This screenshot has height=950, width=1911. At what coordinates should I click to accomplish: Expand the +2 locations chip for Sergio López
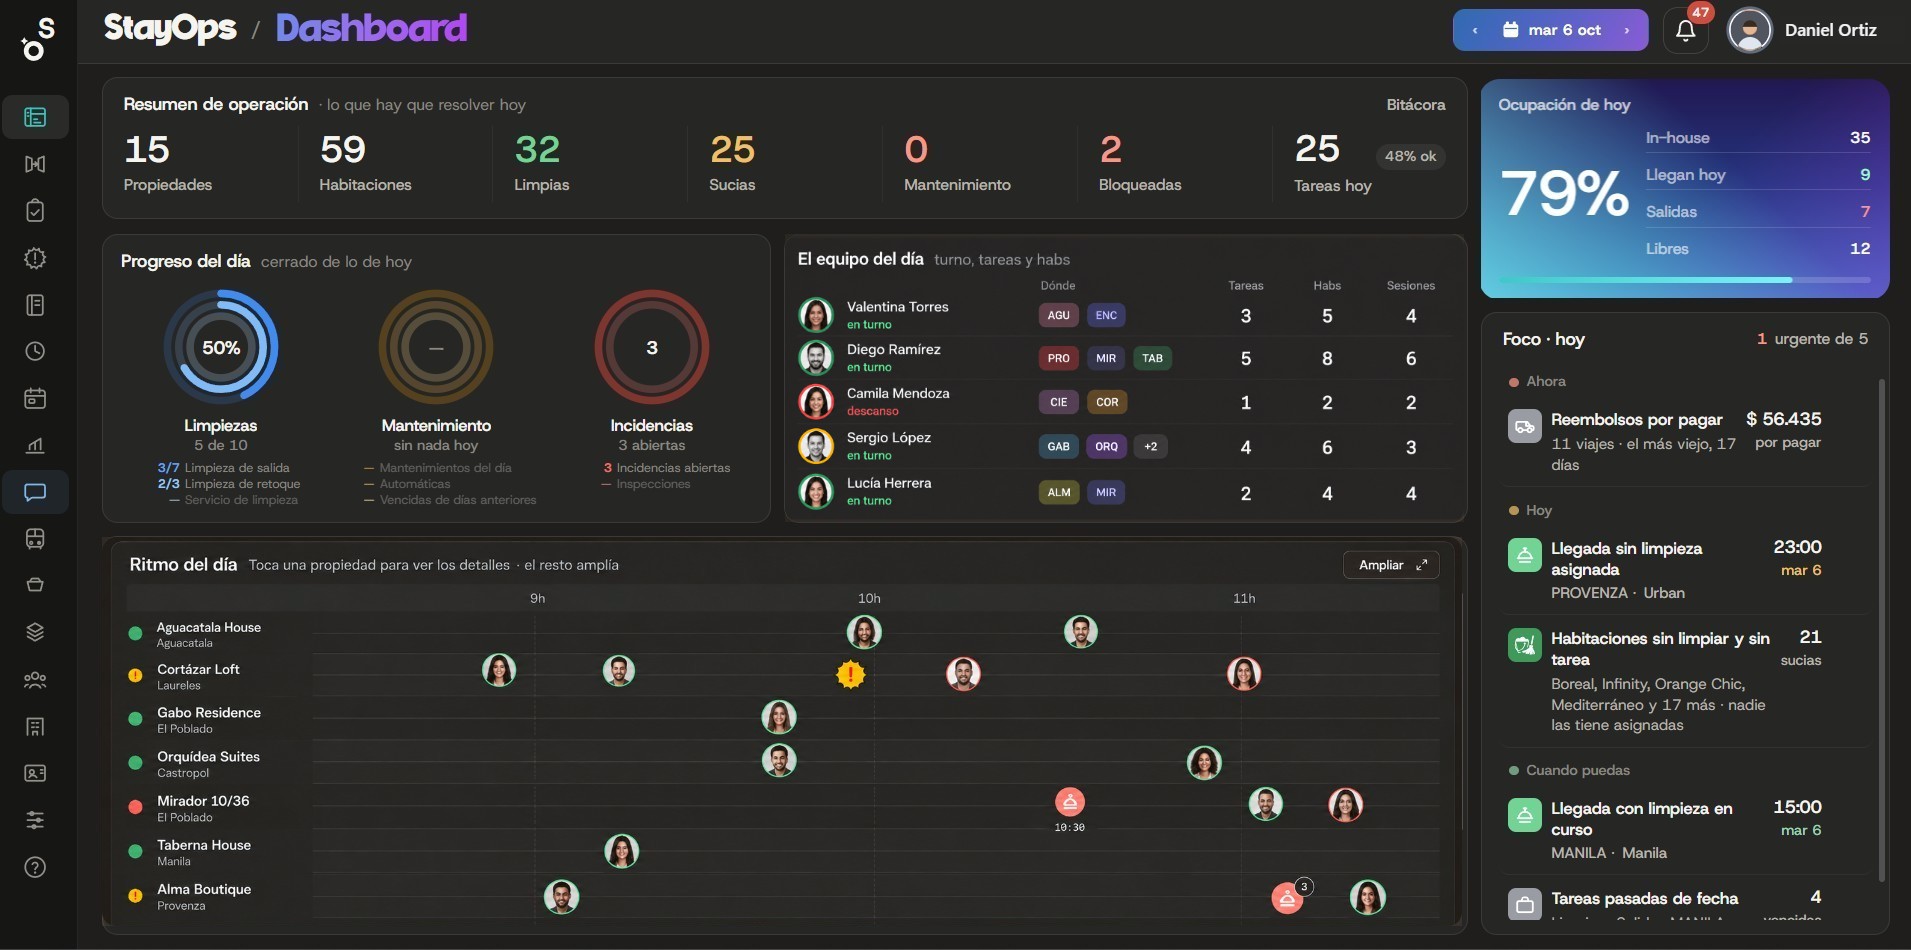click(1151, 447)
